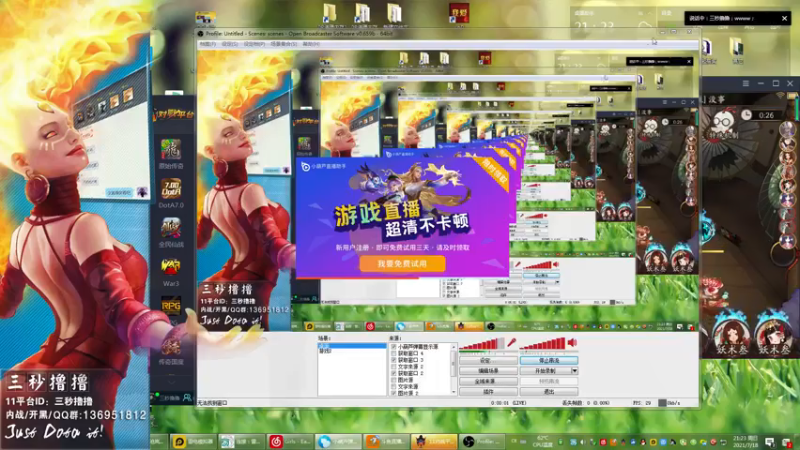Click the sources list scroll-up arrow

pyautogui.click(x=454, y=347)
